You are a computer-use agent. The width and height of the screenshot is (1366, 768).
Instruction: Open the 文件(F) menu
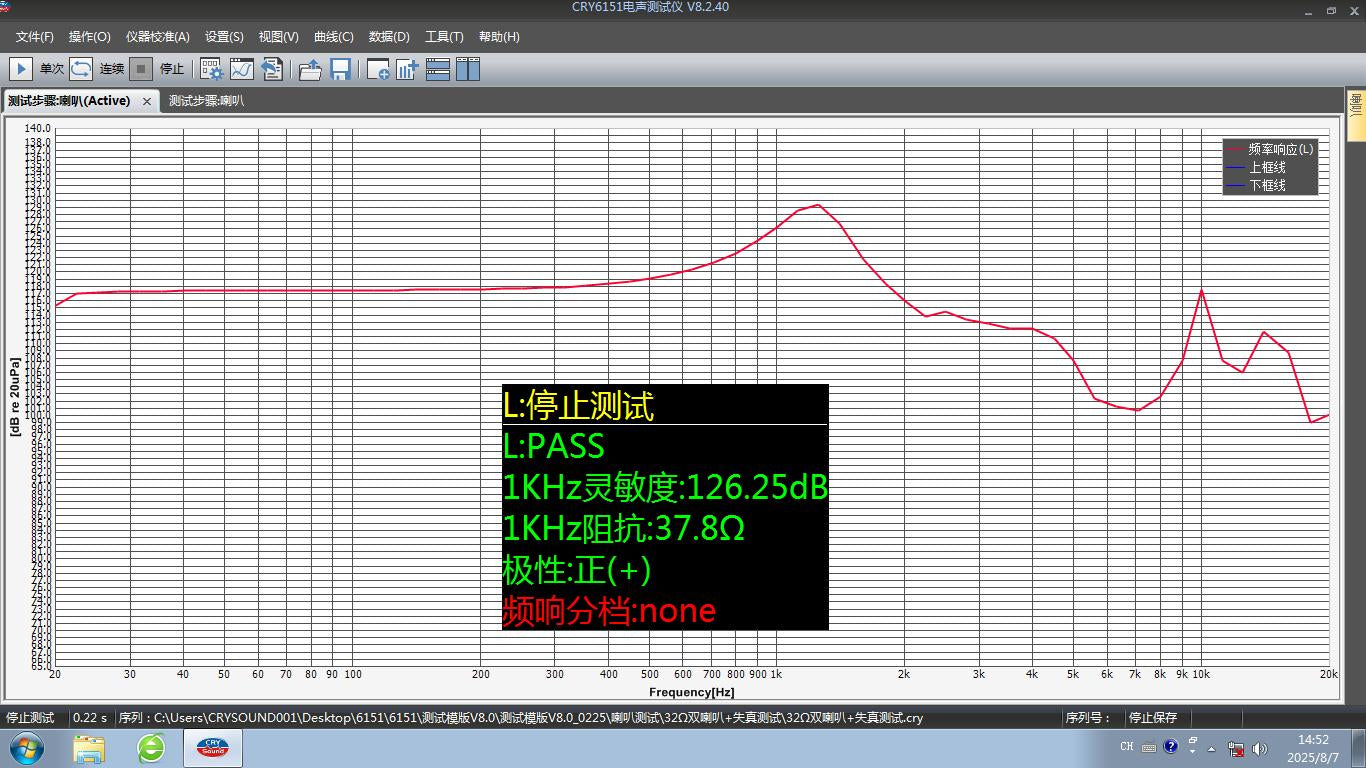pyautogui.click(x=35, y=37)
